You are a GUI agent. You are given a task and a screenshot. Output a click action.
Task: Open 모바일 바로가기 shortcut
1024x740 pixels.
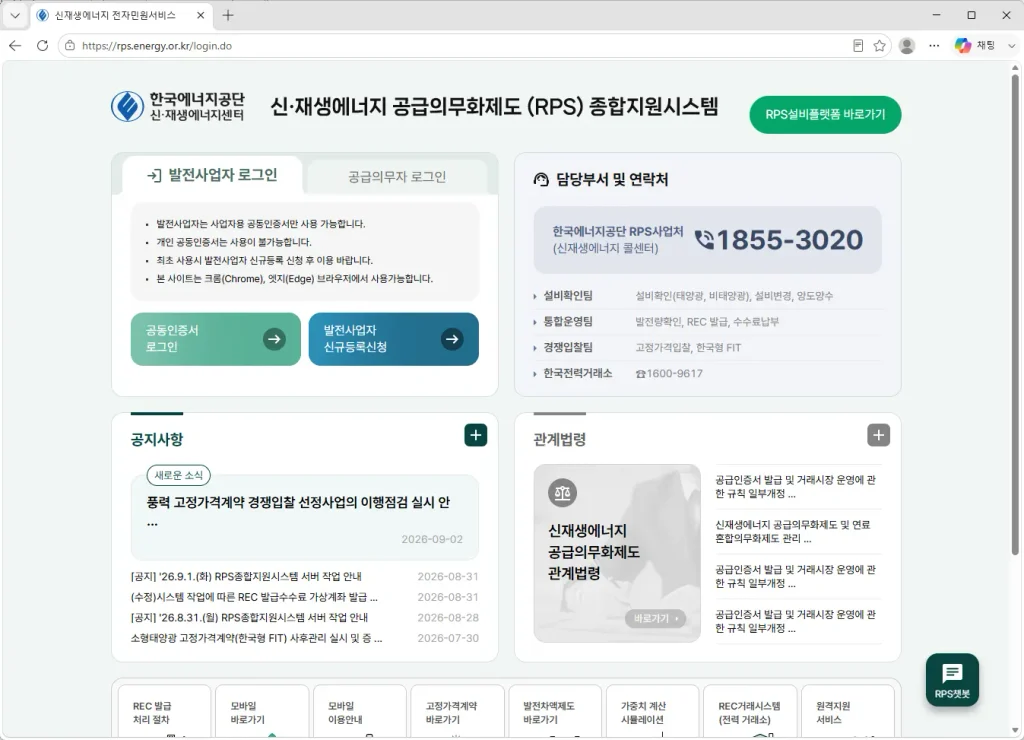[x=262, y=712]
